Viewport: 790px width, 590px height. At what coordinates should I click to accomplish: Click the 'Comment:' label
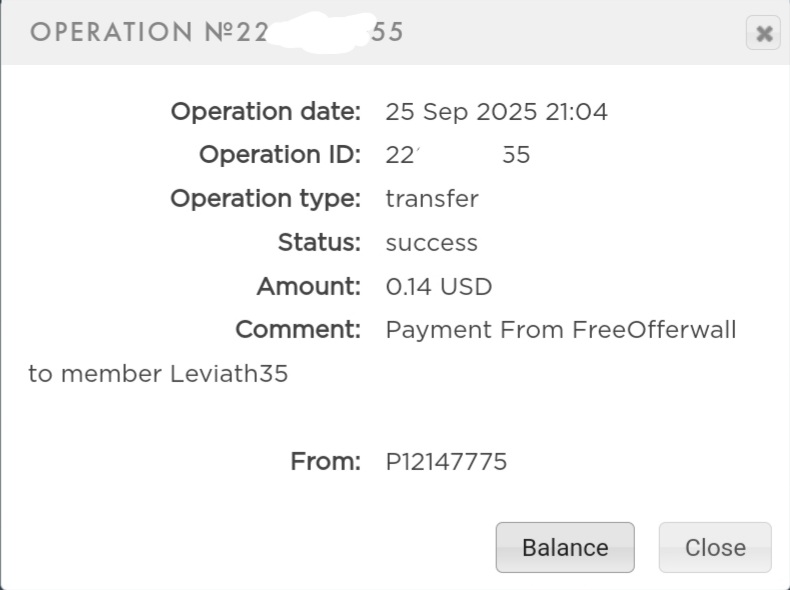(x=297, y=330)
